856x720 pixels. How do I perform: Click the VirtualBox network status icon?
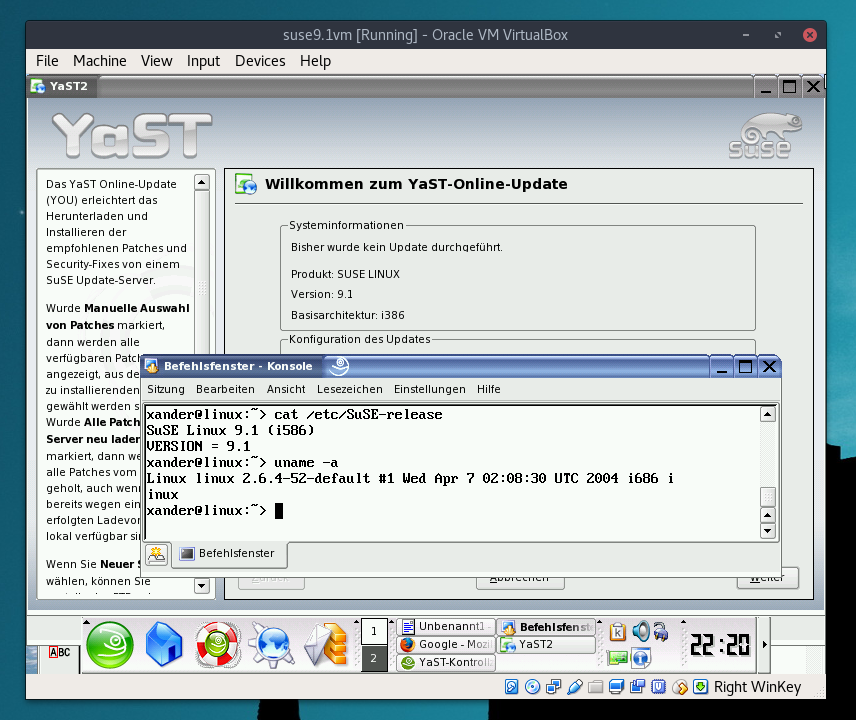click(553, 687)
